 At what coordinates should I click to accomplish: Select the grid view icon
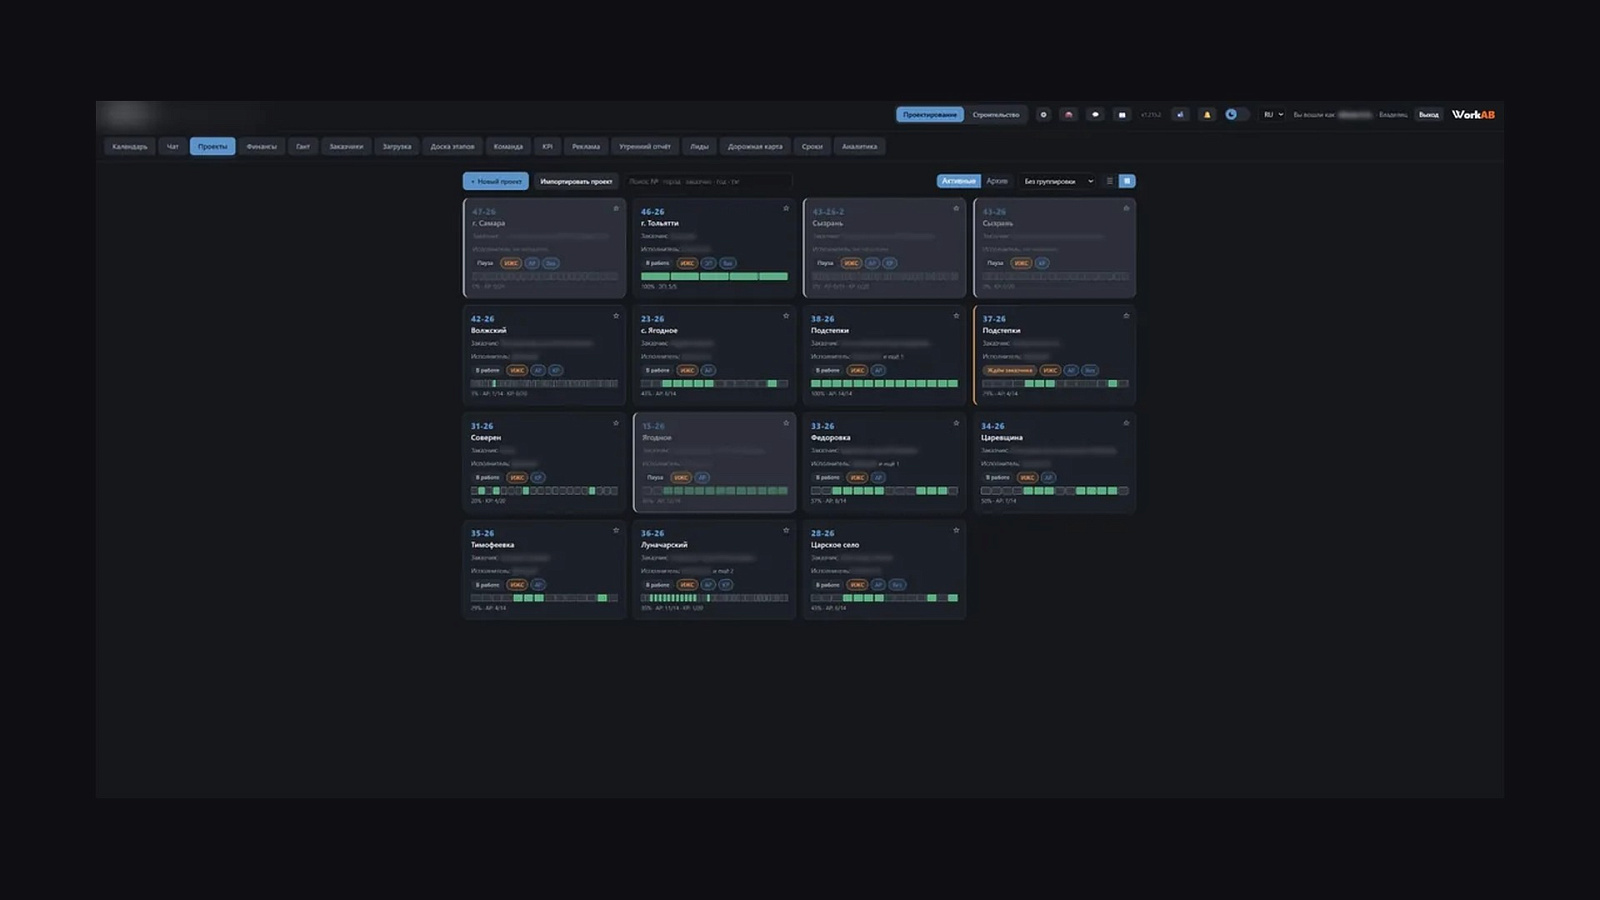pyautogui.click(x=1127, y=181)
